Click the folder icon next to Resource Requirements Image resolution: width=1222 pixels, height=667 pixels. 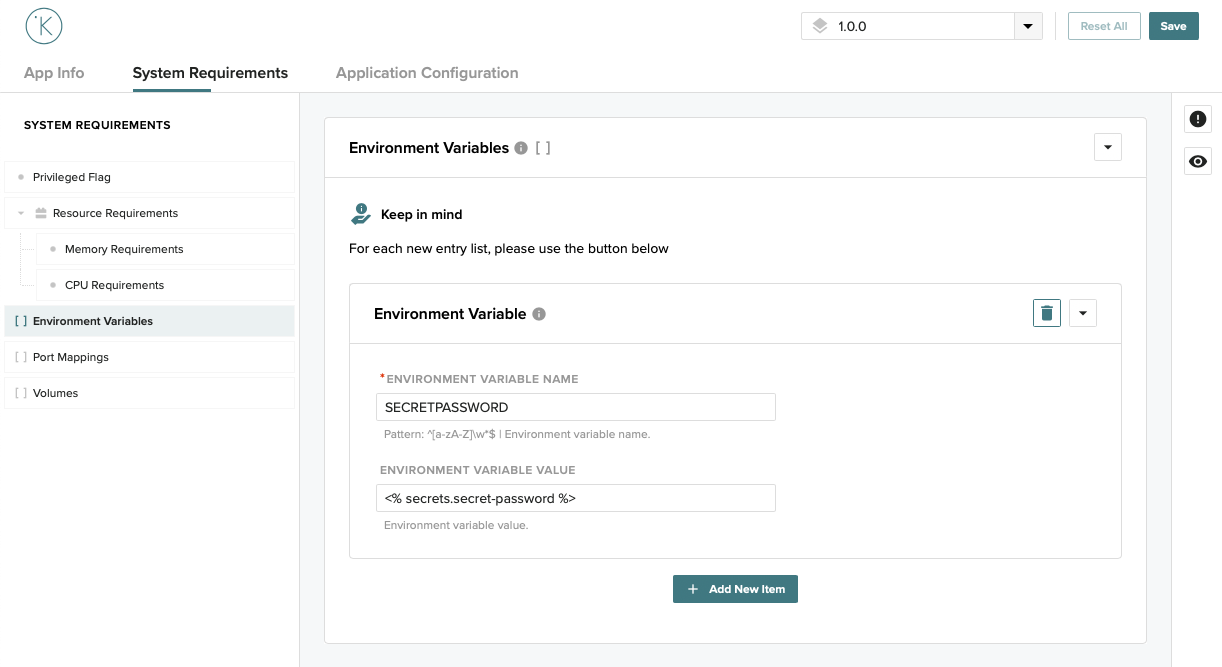click(41, 213)
